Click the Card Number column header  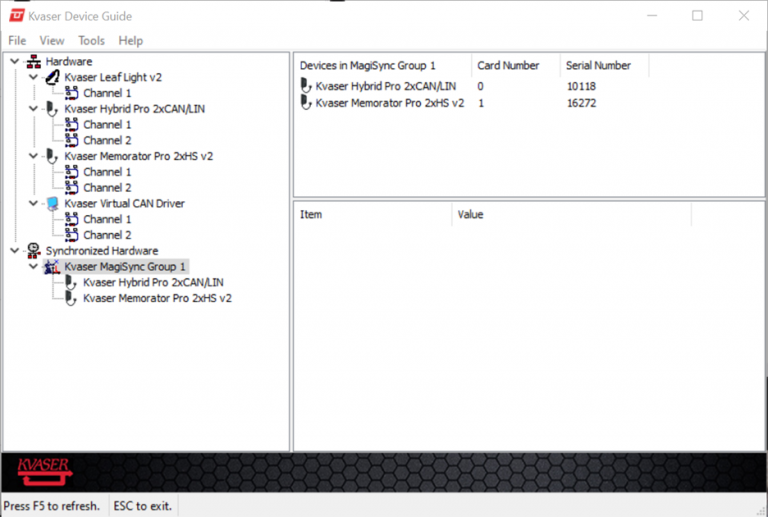click(x=508, y=65)
